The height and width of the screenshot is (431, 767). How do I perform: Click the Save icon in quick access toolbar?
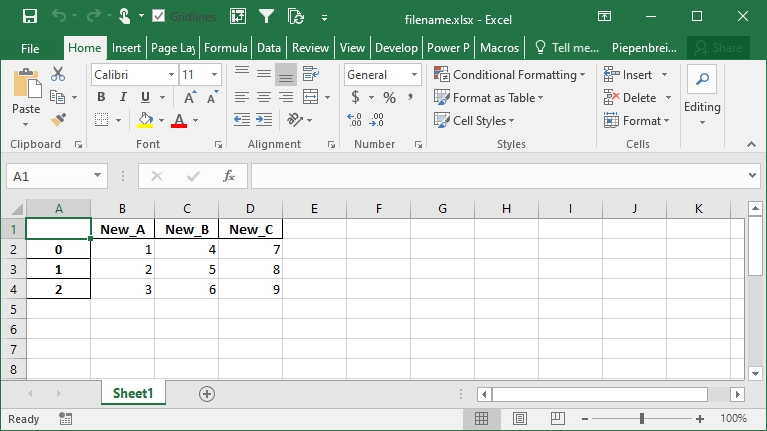pyautogui.click(x=29, y=16)
